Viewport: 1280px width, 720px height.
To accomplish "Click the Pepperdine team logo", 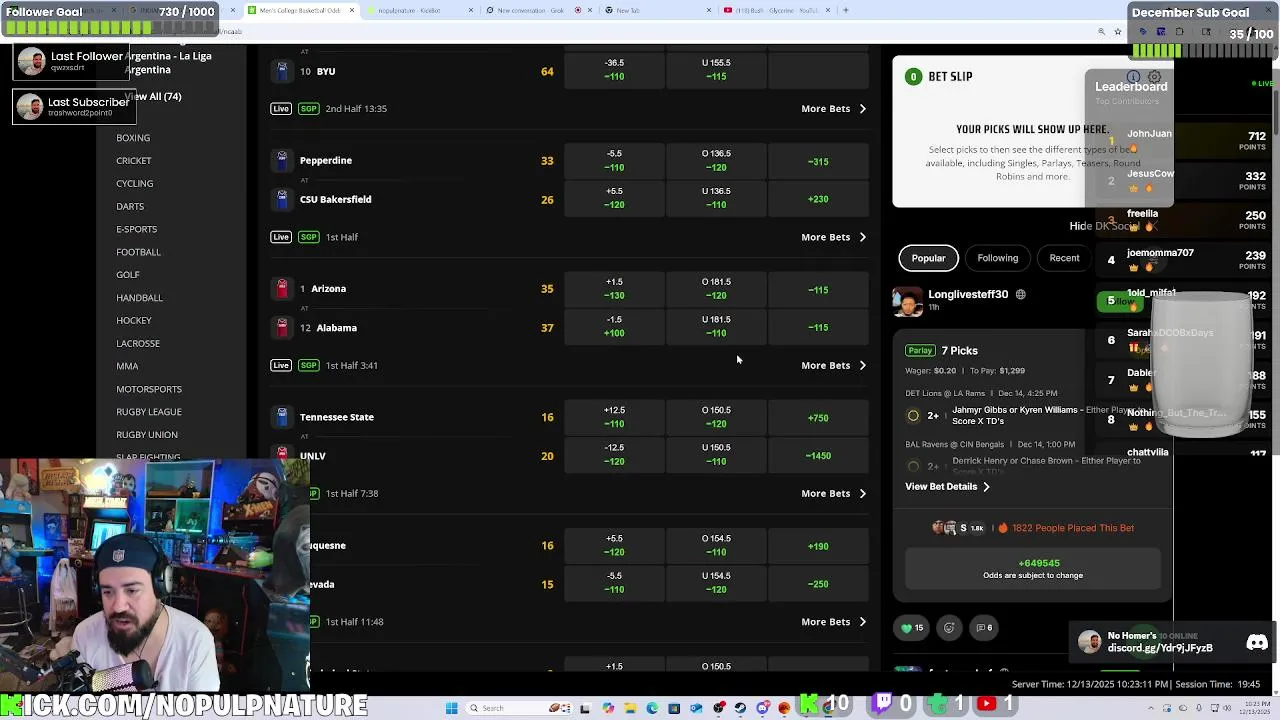I will pyautogui.click(x=282, y=160).
